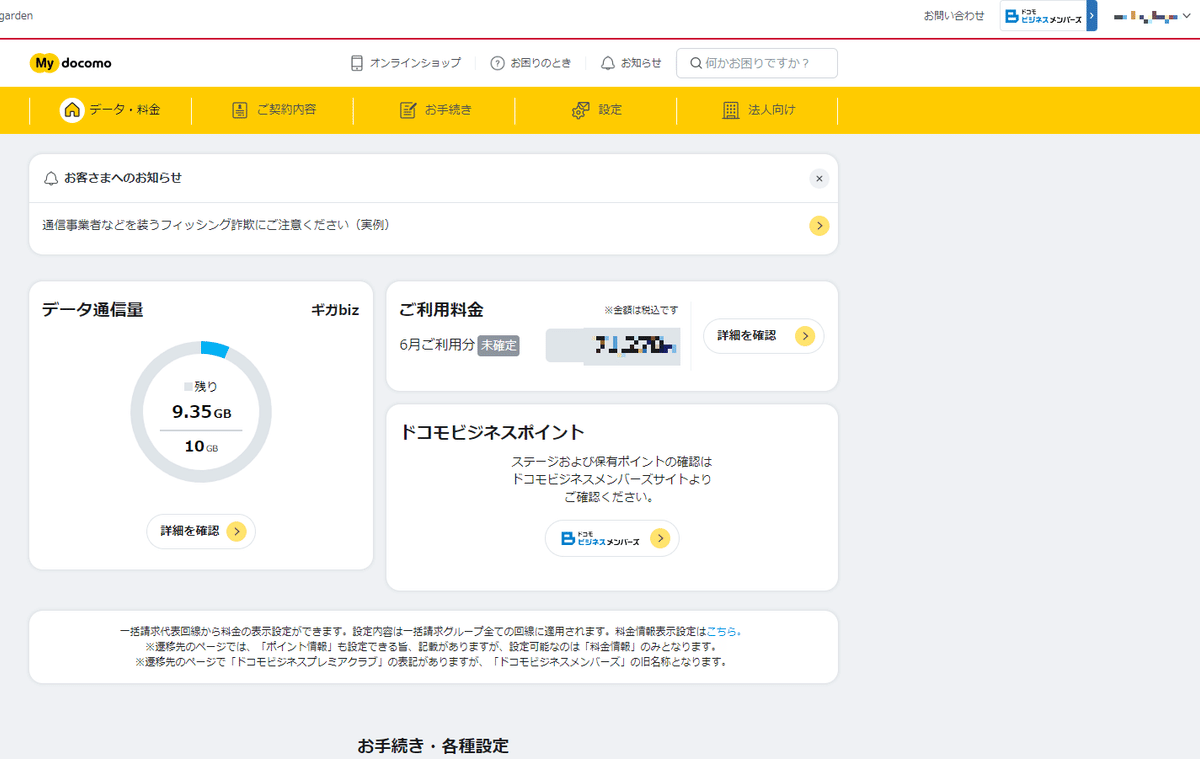1200x759 pixels.
Task: Dismiss the お客さまへのお知らせ panel with X
Action: (x=819, y=179)
